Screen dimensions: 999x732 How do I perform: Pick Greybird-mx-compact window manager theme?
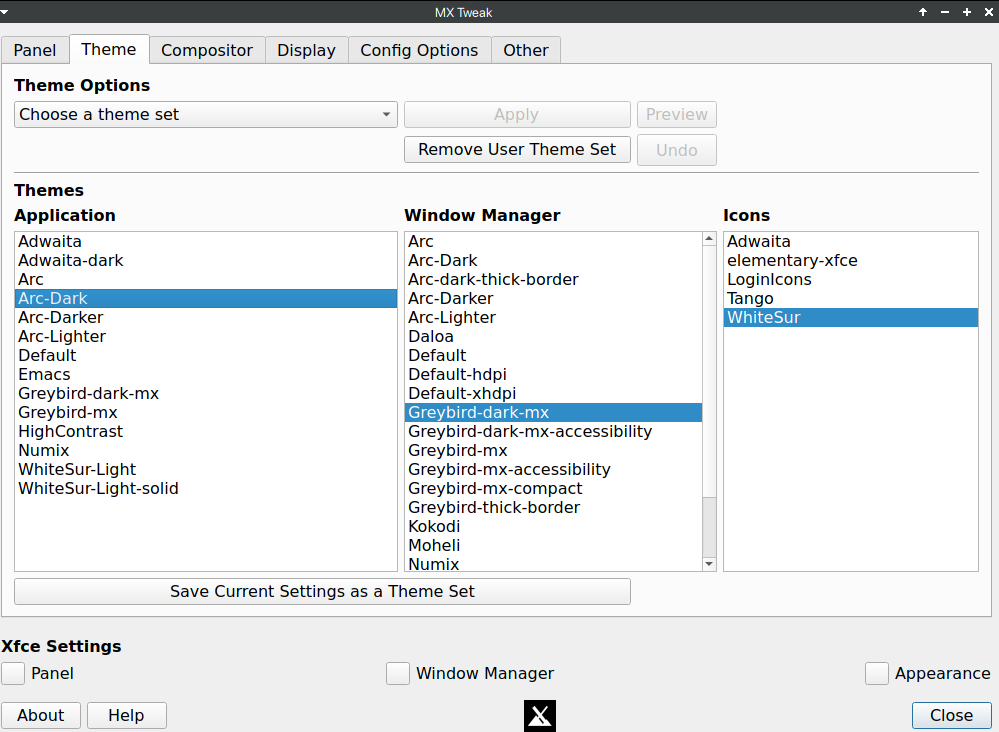554,489
